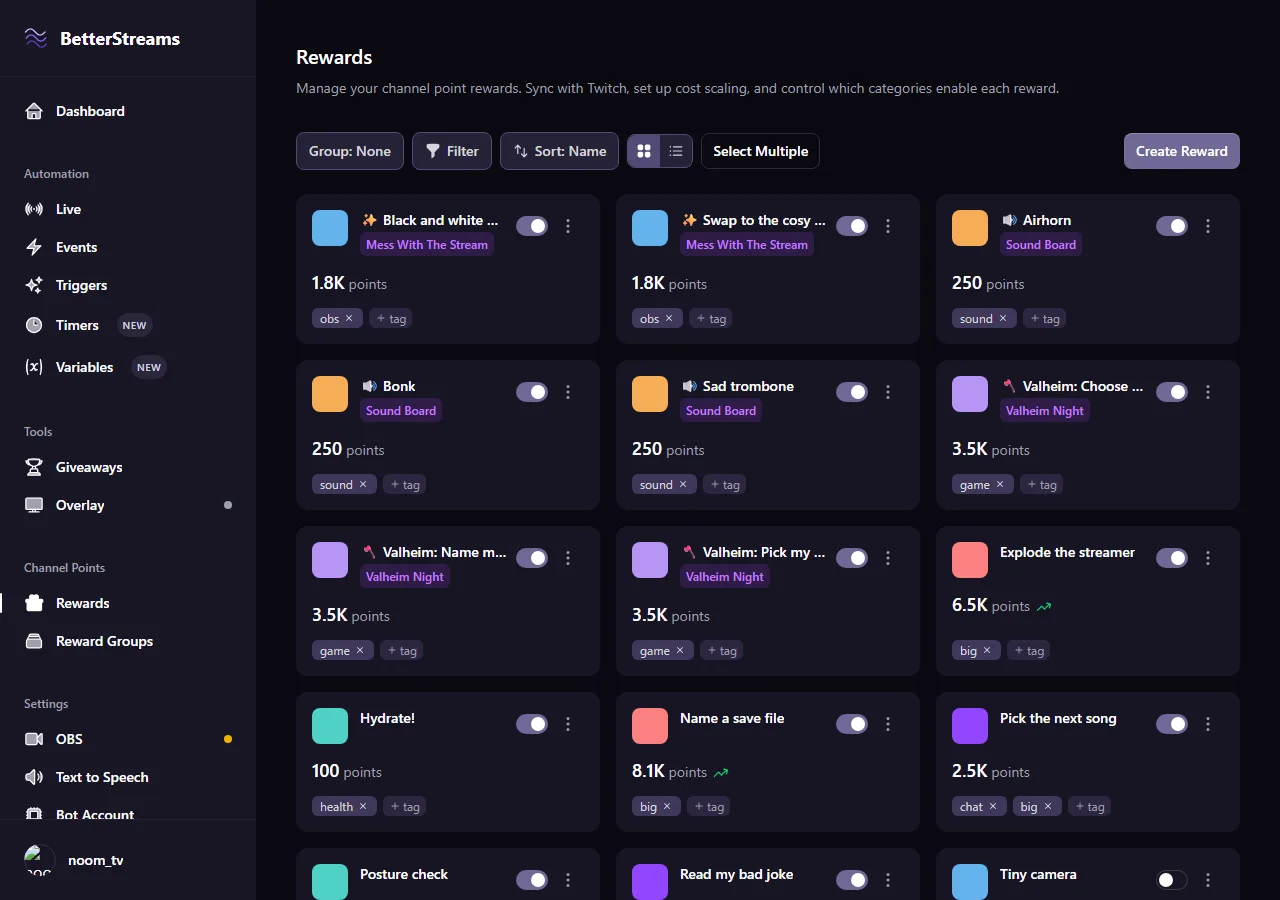Image resolution: width=1280 pixels, height=900 pixels.
Task: Remove the obs tag from Black and white reward
Action: click(349, 319)
